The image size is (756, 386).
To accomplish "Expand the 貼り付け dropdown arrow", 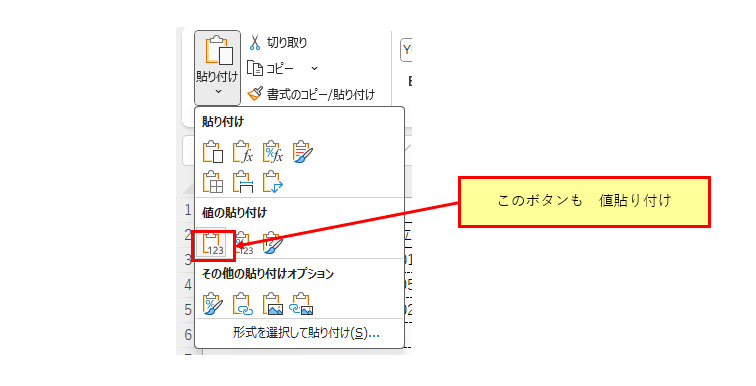I will click(218, 91).
